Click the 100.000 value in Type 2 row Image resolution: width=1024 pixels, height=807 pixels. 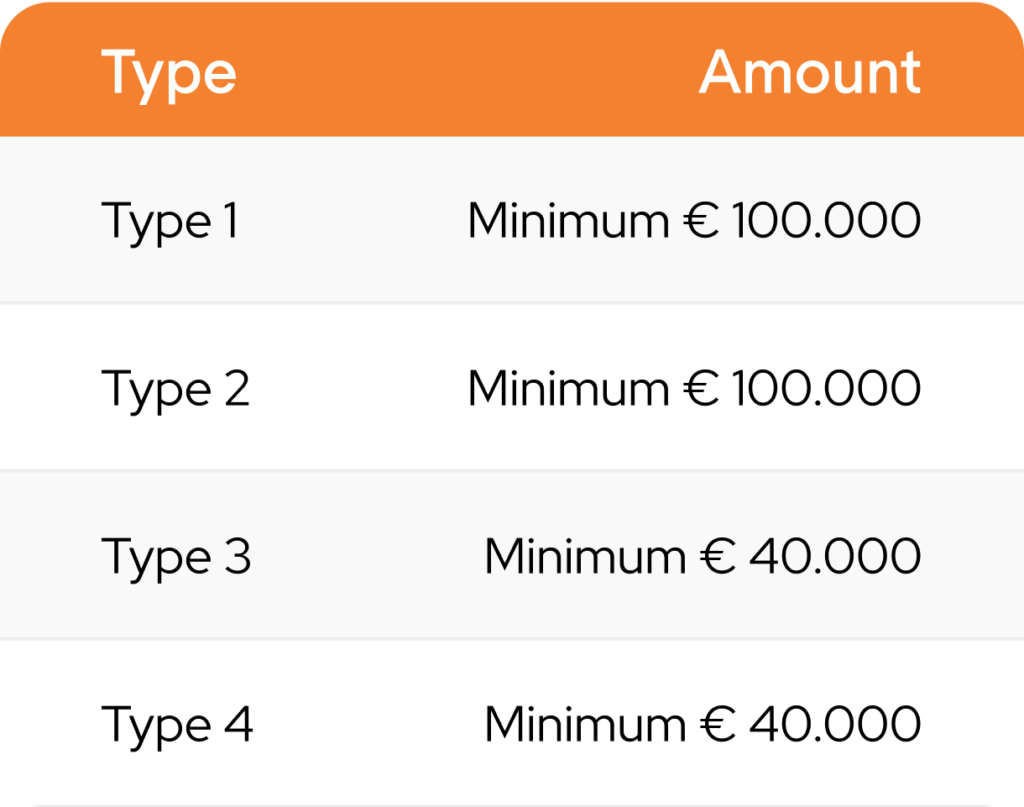coord(826,389)
